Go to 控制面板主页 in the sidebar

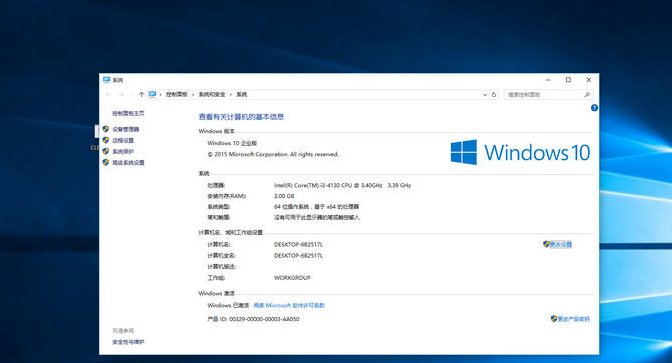[128, 113]
